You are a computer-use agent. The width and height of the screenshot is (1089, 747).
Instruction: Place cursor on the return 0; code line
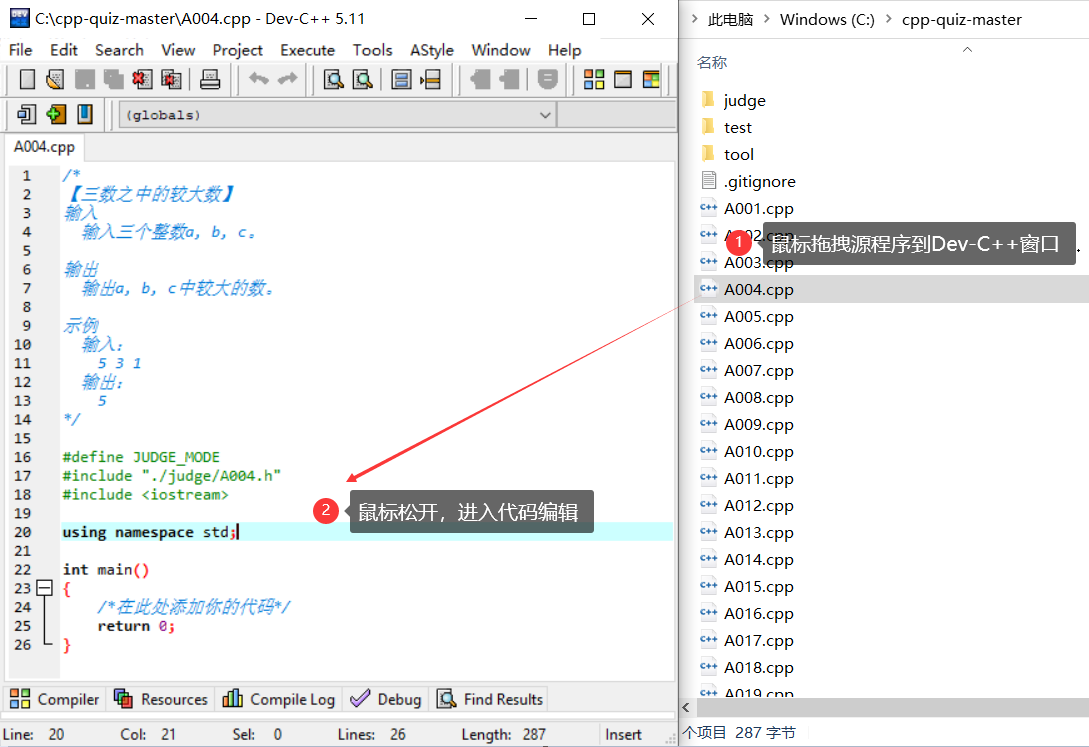[x=136, y=626]
